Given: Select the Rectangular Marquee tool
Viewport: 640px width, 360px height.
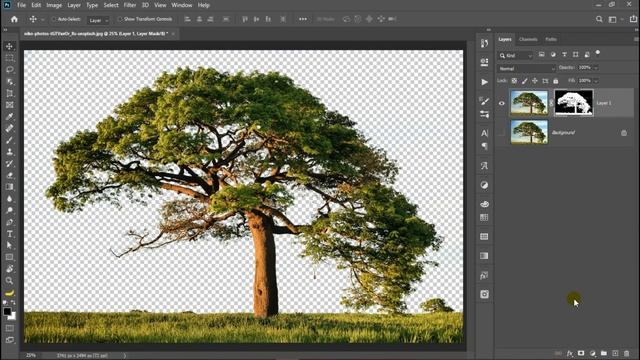Looking at the screenshot, I should click(9, 58).
